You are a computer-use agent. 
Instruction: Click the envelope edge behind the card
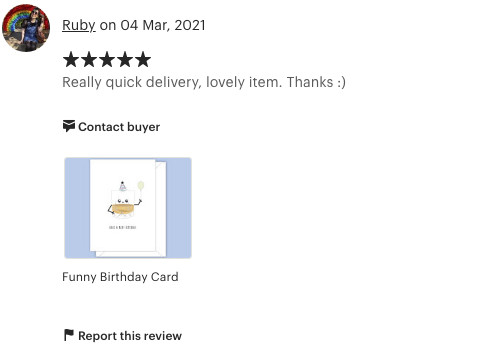[161, 208]
